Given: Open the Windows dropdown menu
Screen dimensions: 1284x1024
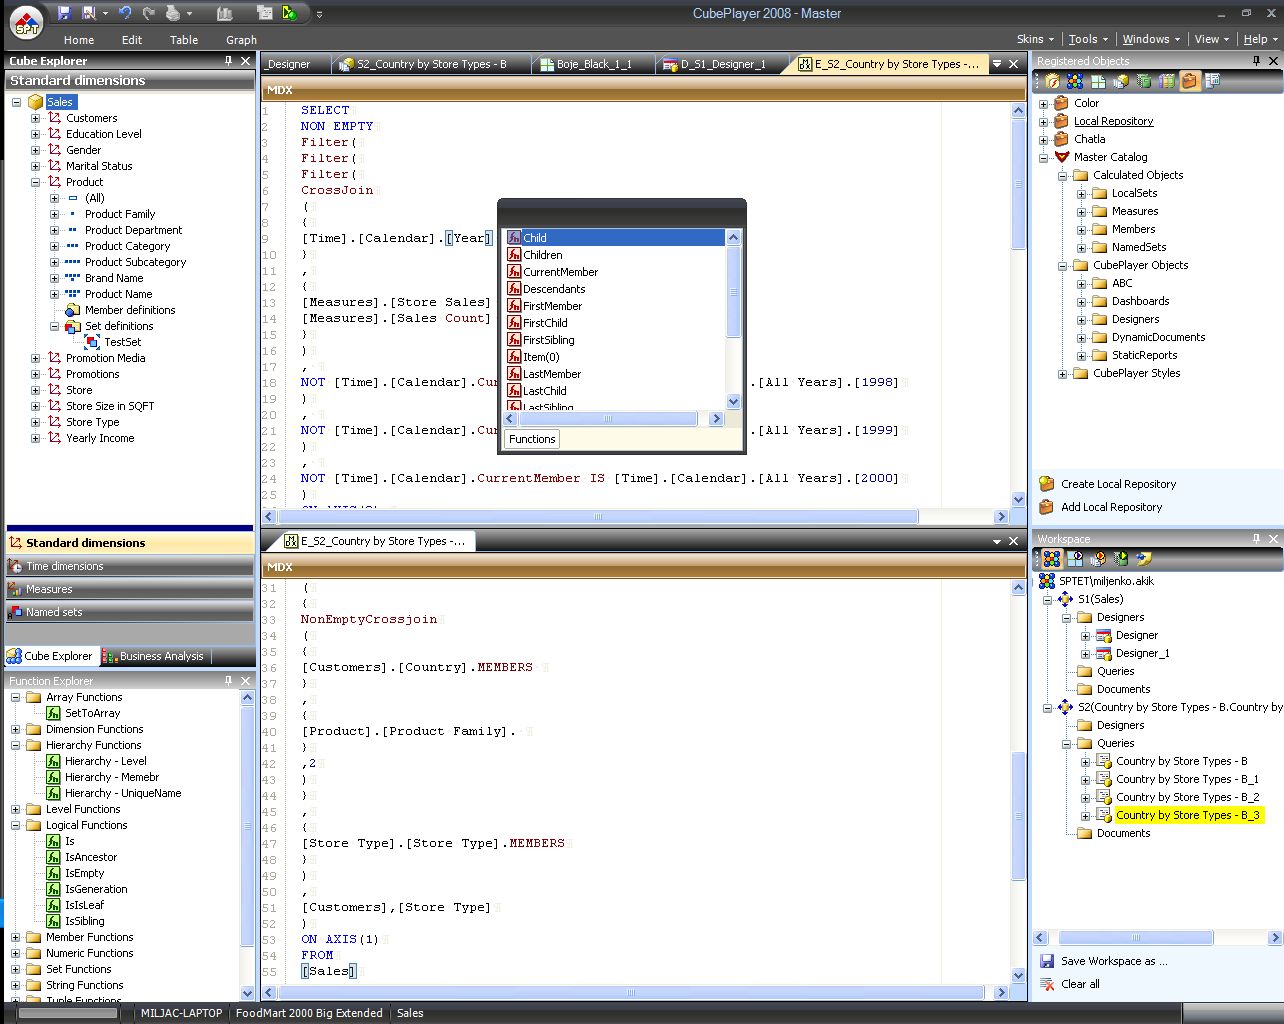Looking at the screenshot, I should coord(1151,39).
